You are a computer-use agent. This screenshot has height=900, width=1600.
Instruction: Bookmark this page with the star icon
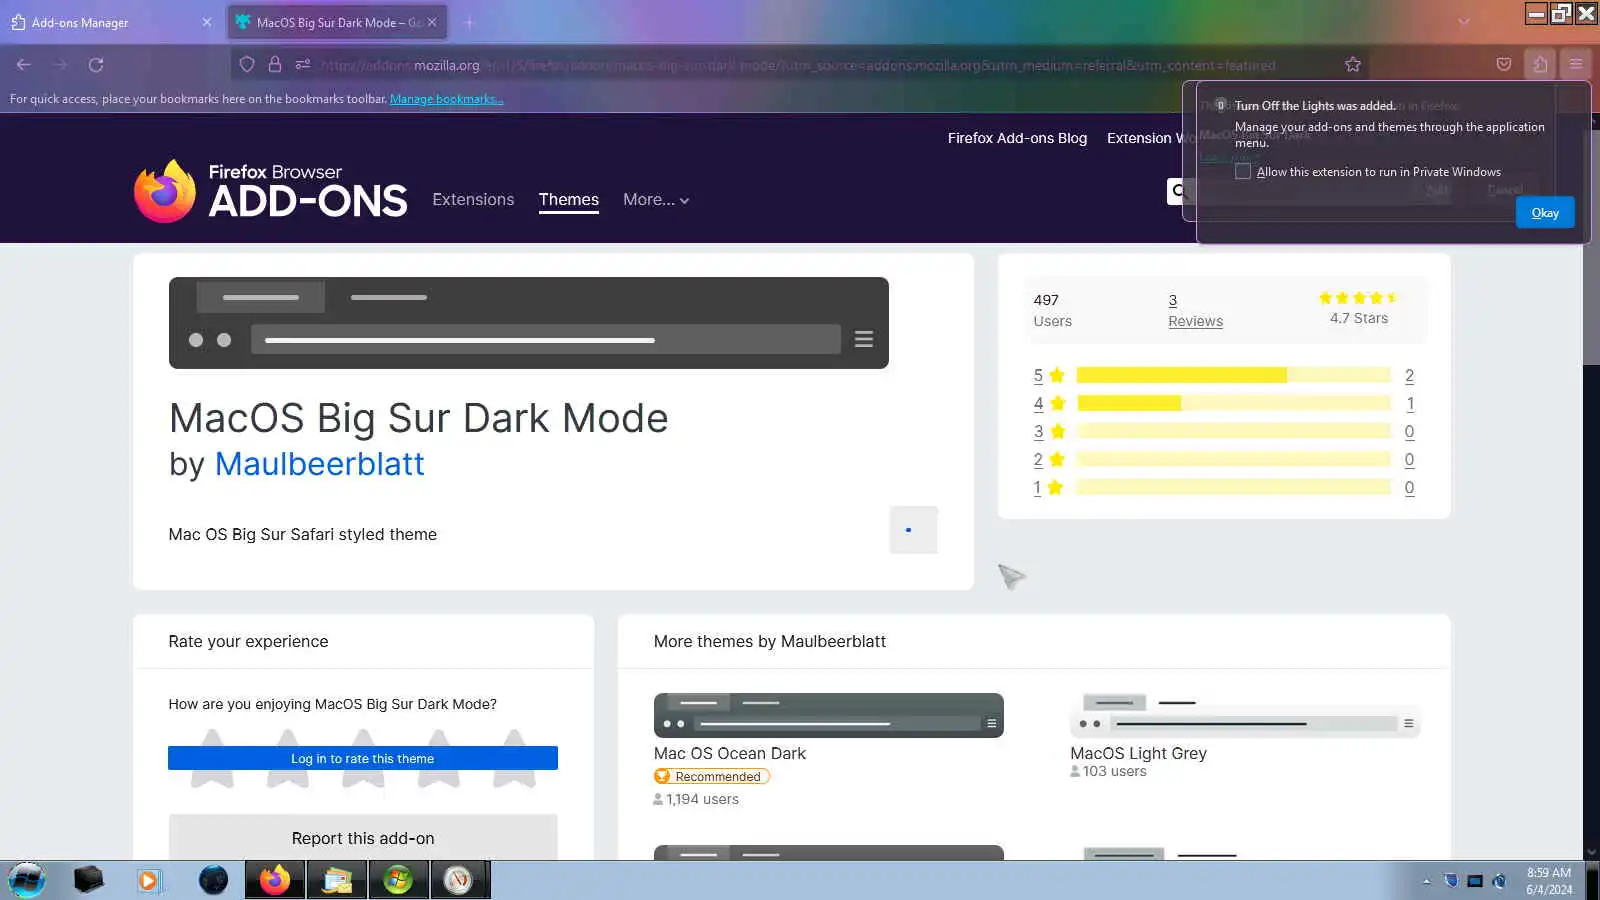(1353, 64)
